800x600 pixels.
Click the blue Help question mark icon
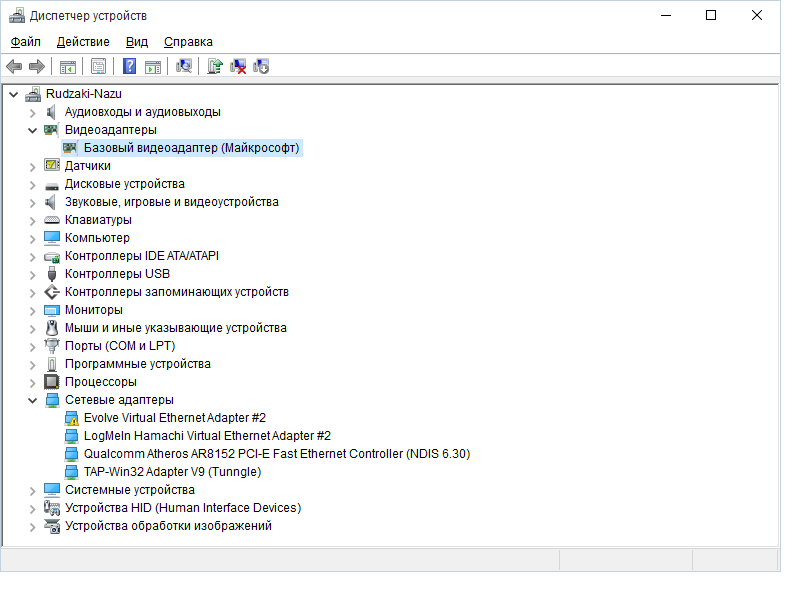(x=130, y=66)
